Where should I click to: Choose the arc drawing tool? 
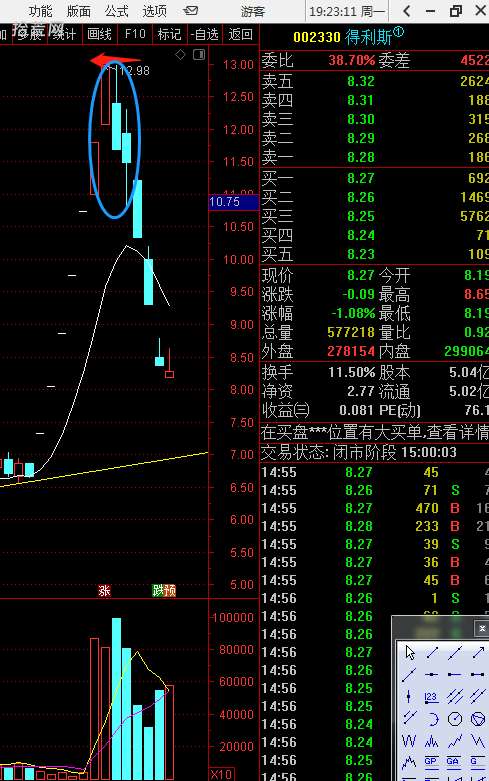[x=432, y=718]
